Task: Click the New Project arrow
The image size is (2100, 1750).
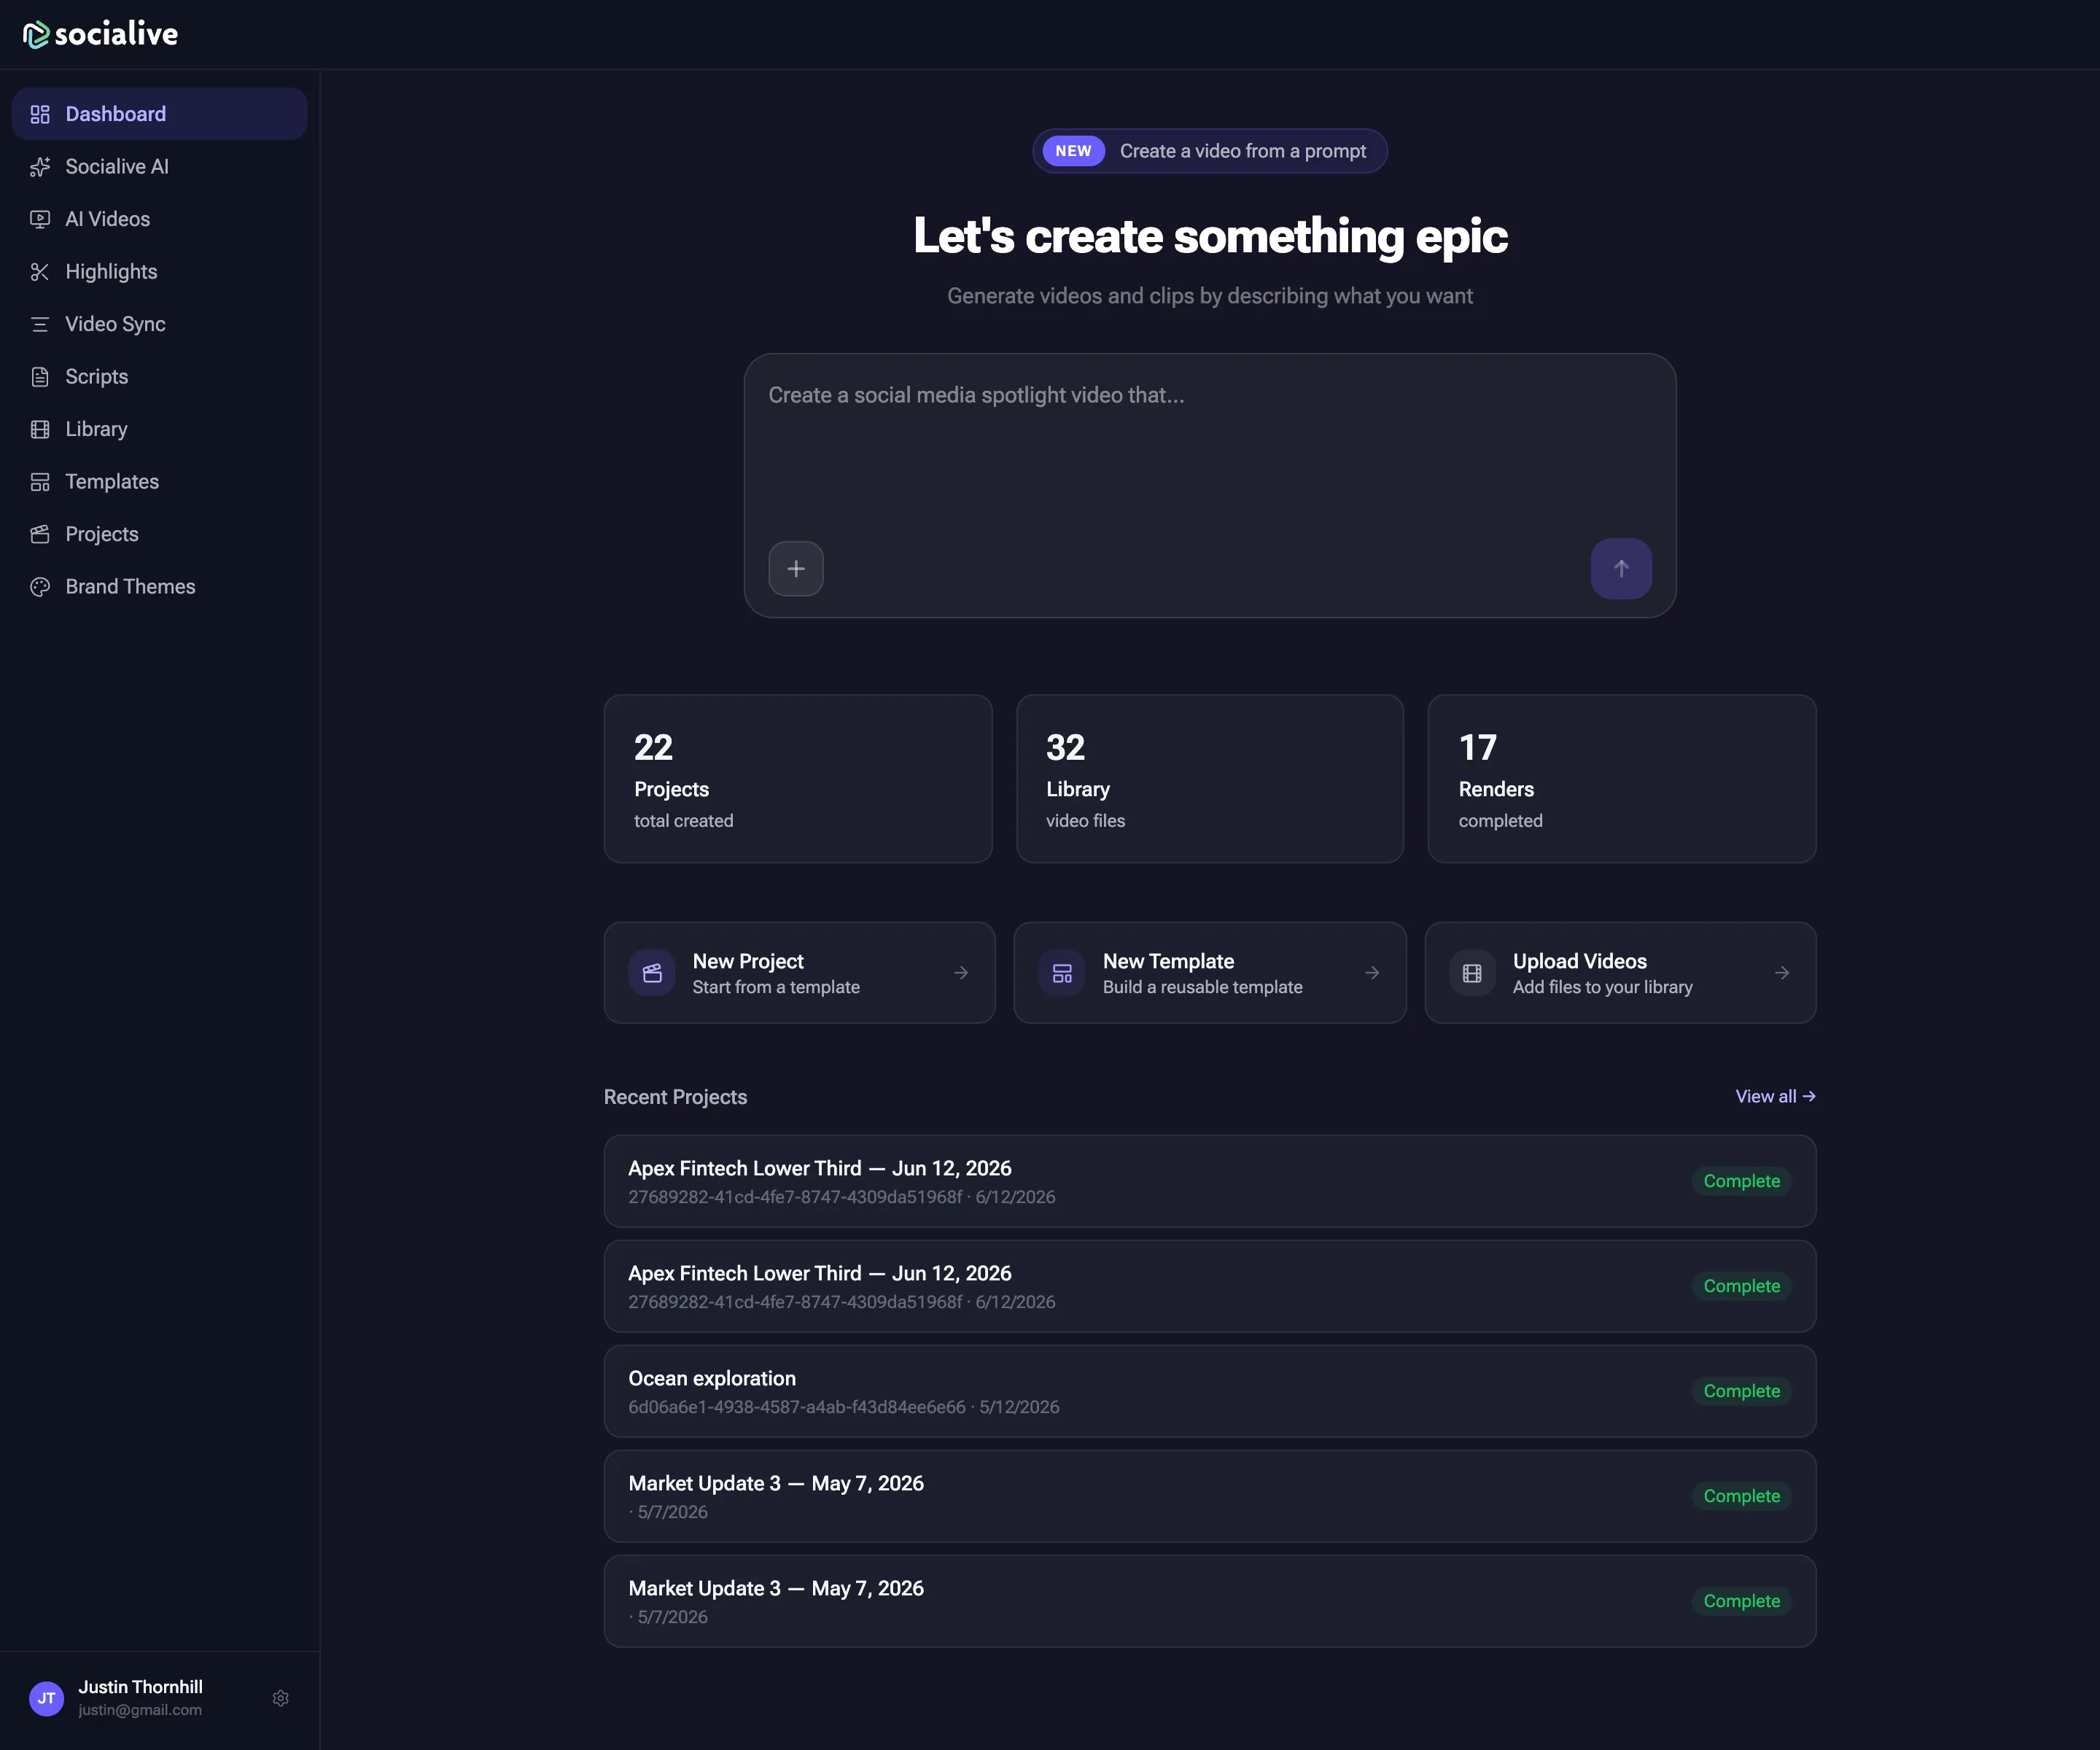Action: (961, 973)
